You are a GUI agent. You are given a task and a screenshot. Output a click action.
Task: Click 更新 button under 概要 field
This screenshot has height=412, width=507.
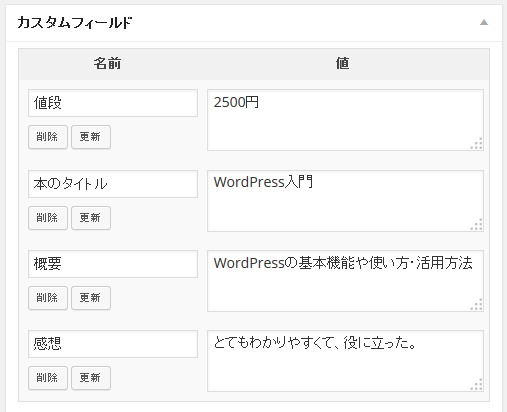91,298
